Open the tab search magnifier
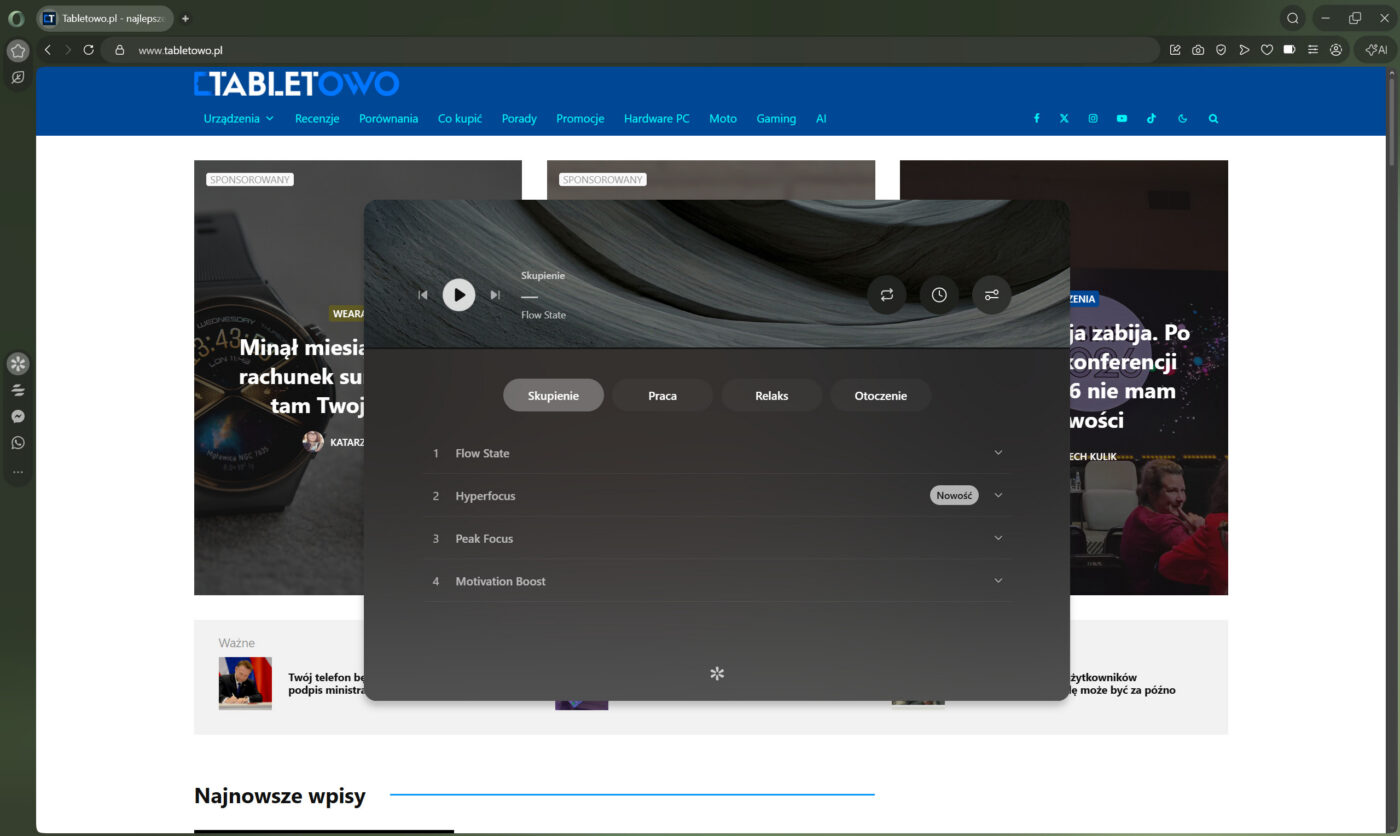 tap(1293, 18)
